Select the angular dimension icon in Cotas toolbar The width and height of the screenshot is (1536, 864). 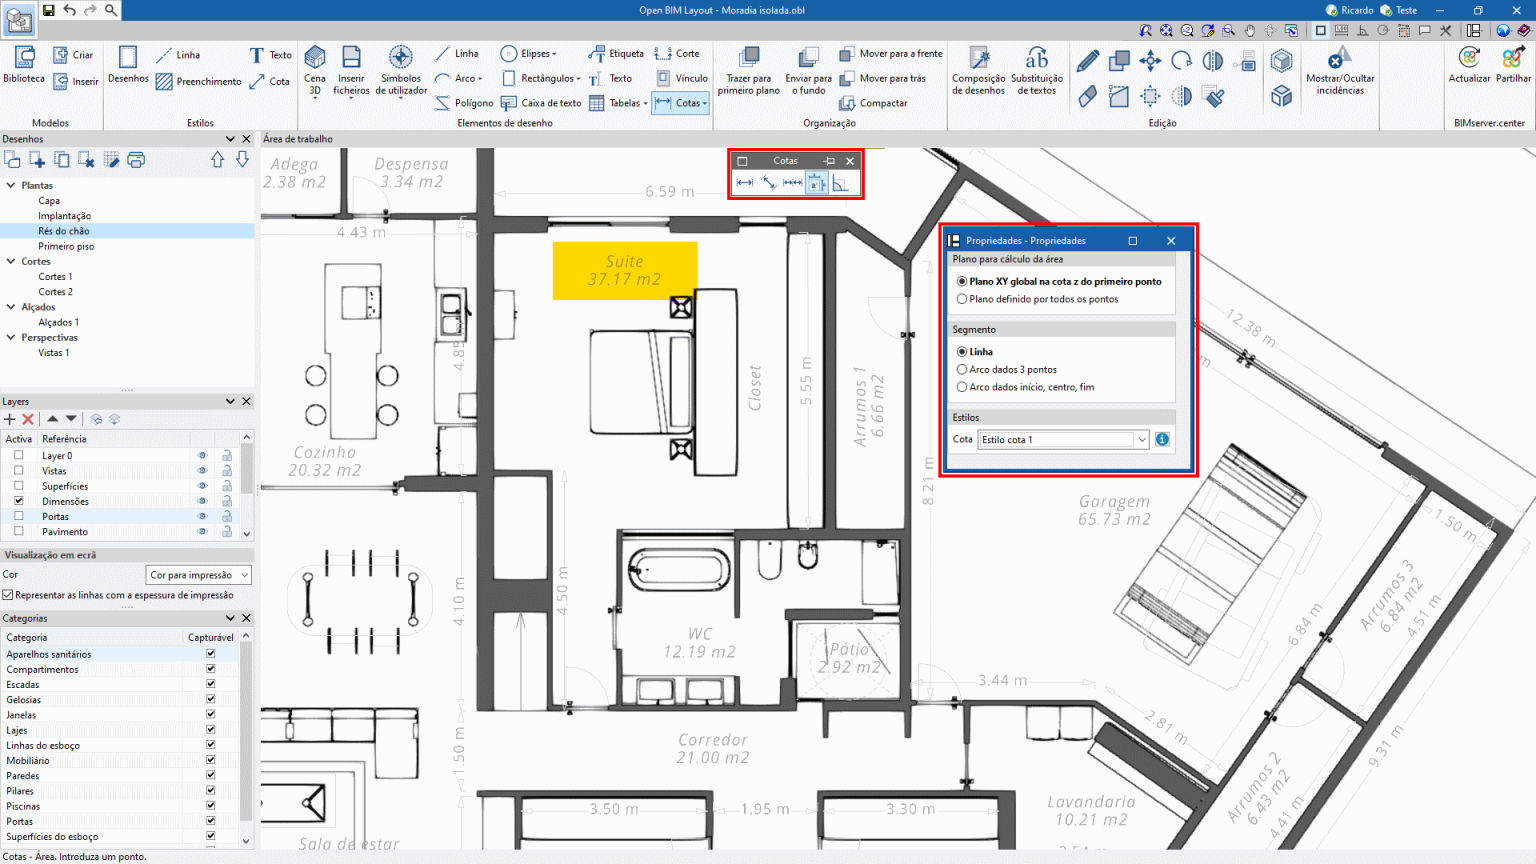(840, 184)
